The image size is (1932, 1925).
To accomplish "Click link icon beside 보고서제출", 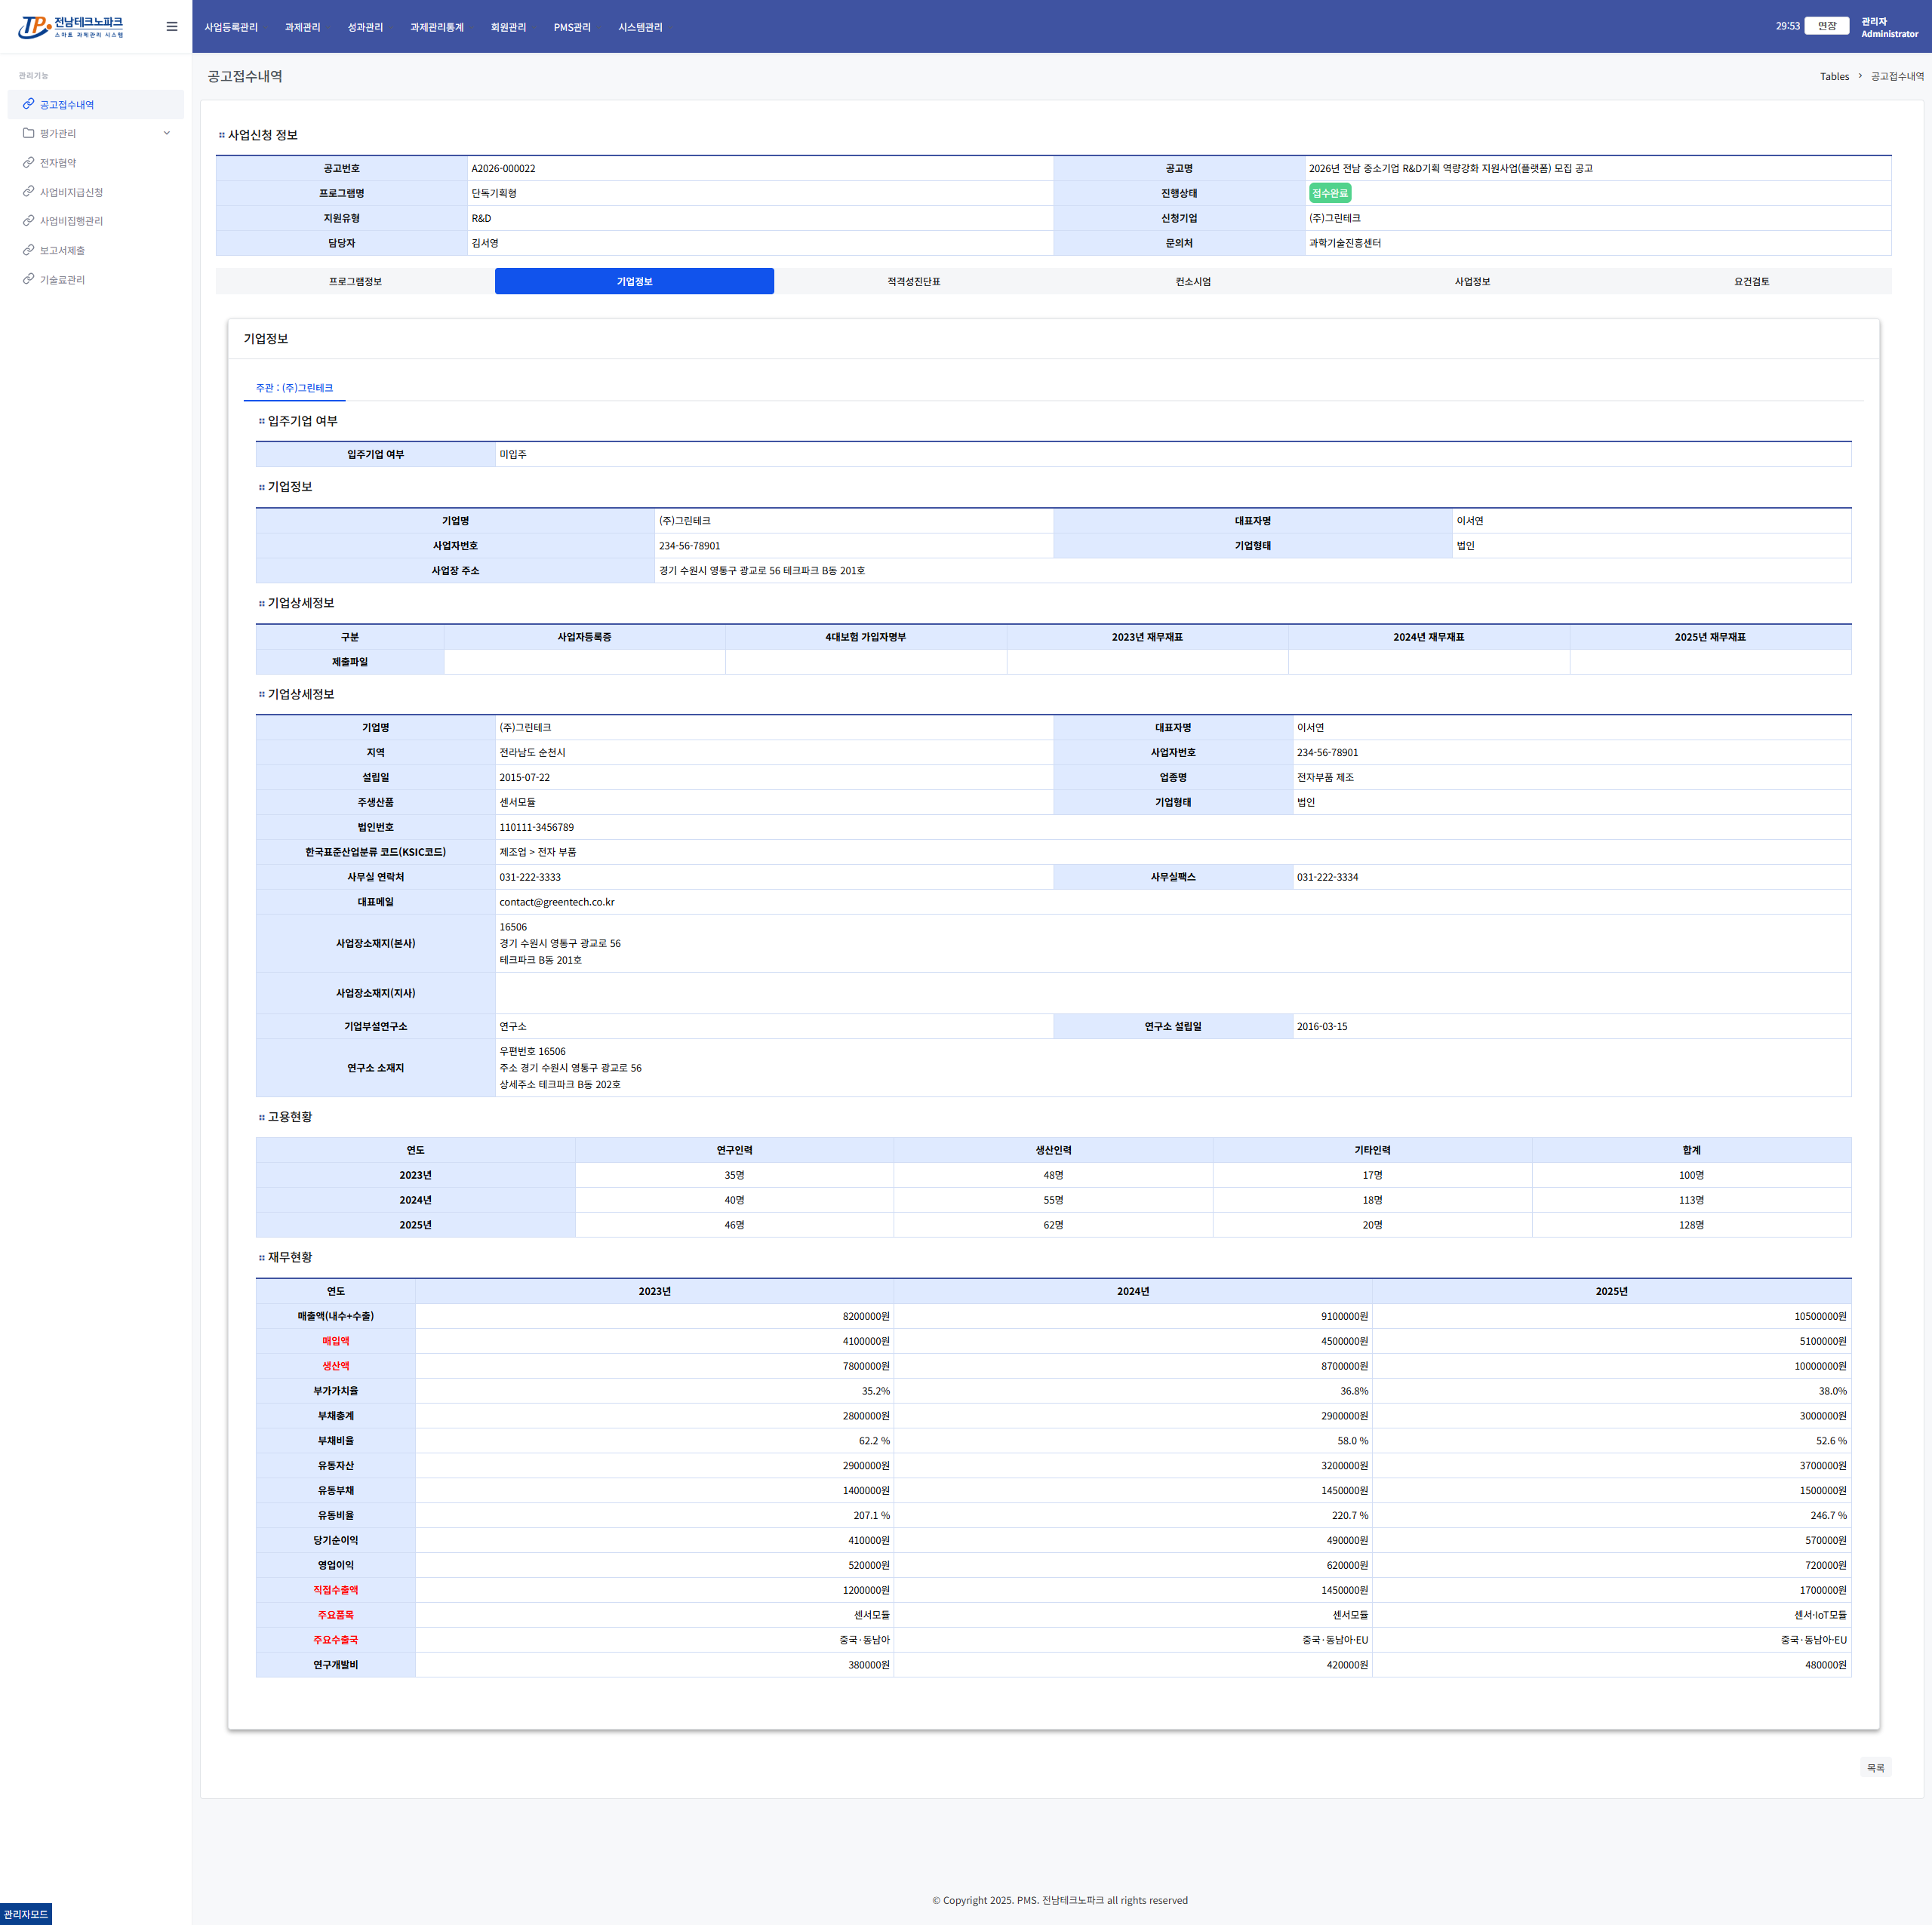I will tap(29, 250).
